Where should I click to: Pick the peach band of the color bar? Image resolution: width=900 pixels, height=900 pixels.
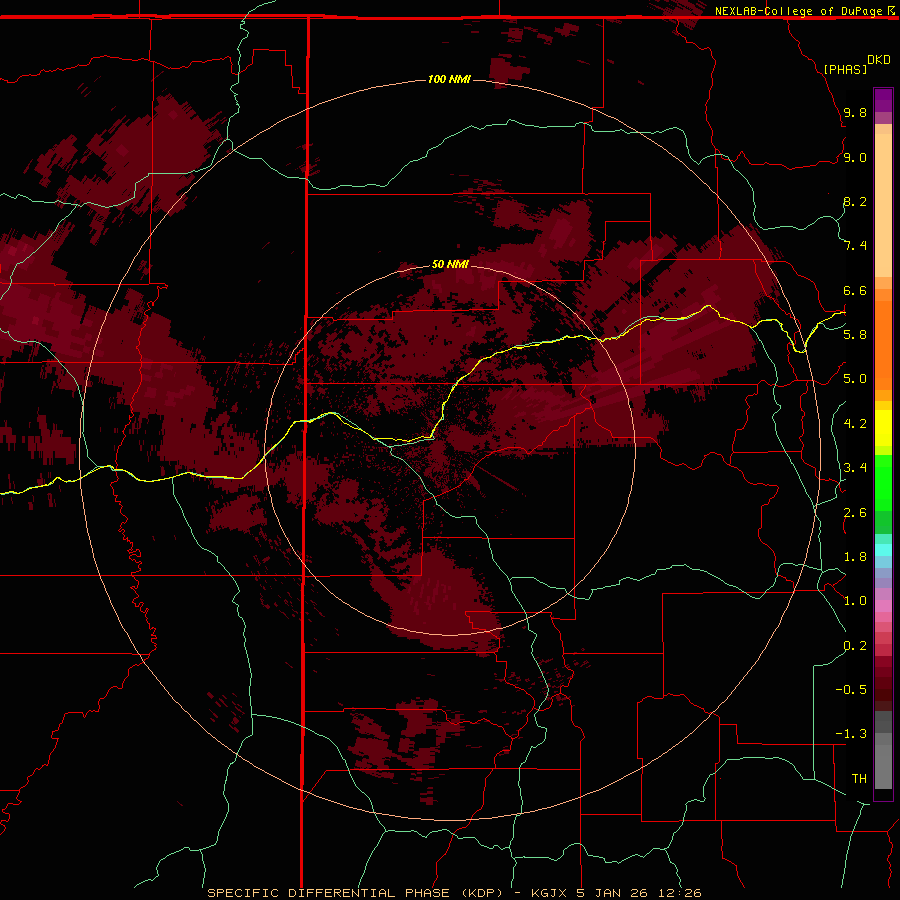pos(883,205)
